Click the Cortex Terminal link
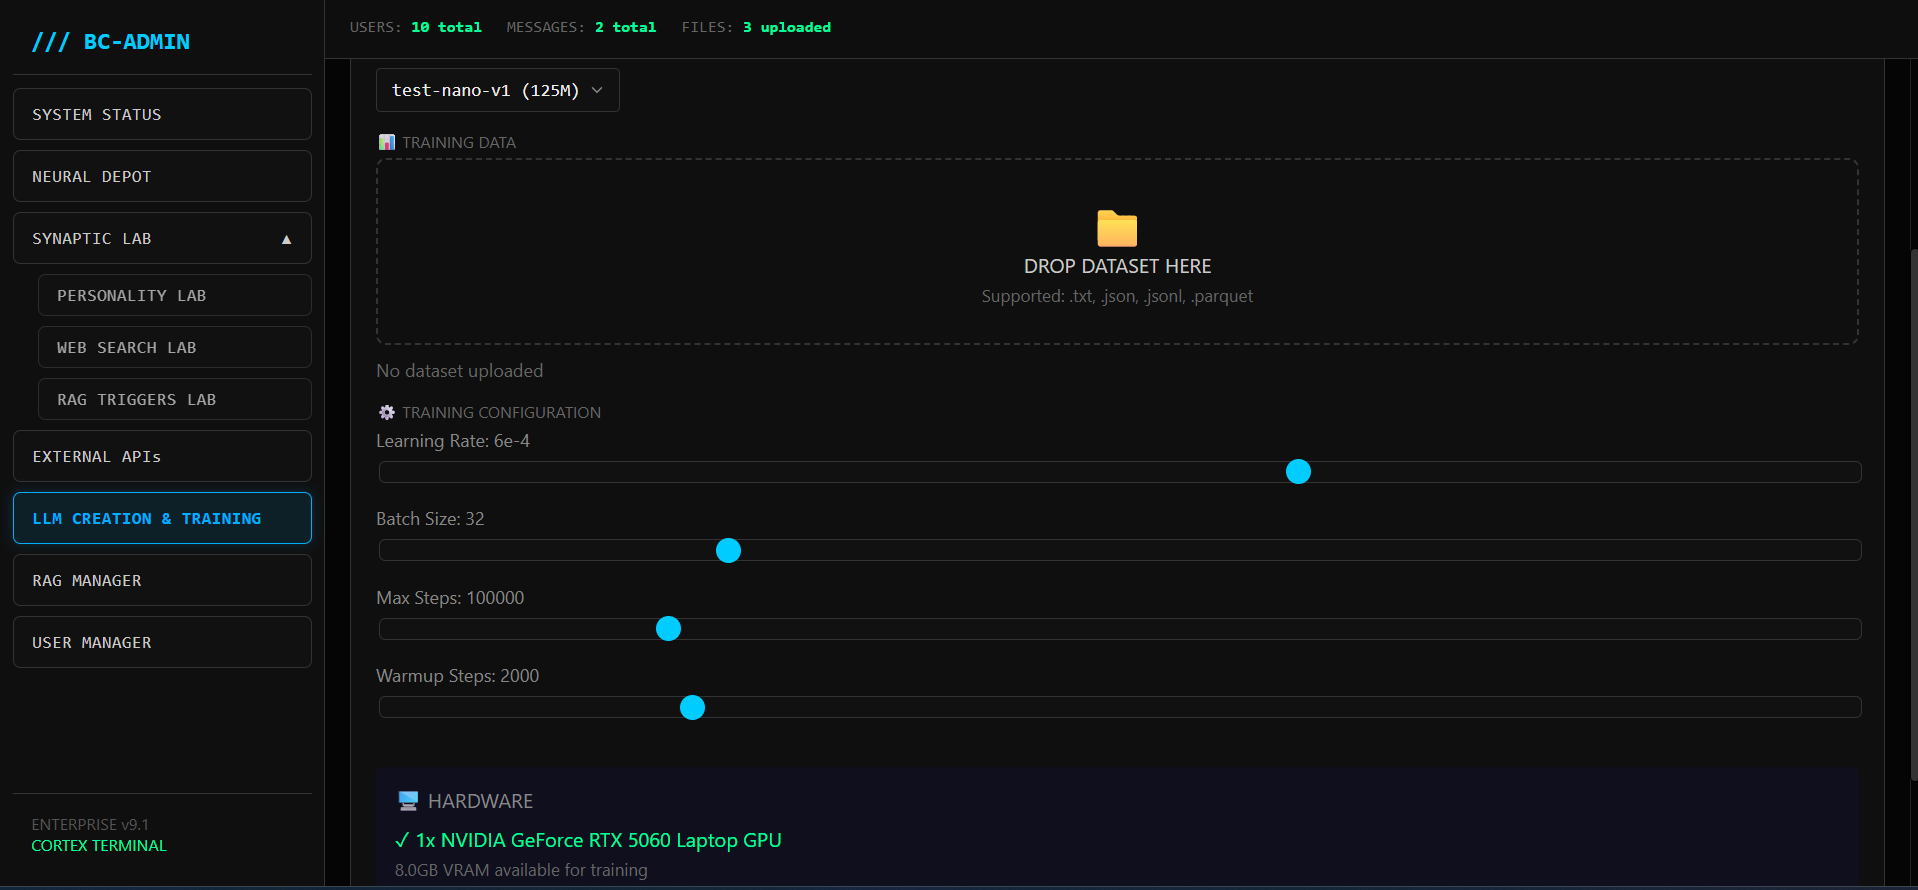 click(x=99, y=846)
